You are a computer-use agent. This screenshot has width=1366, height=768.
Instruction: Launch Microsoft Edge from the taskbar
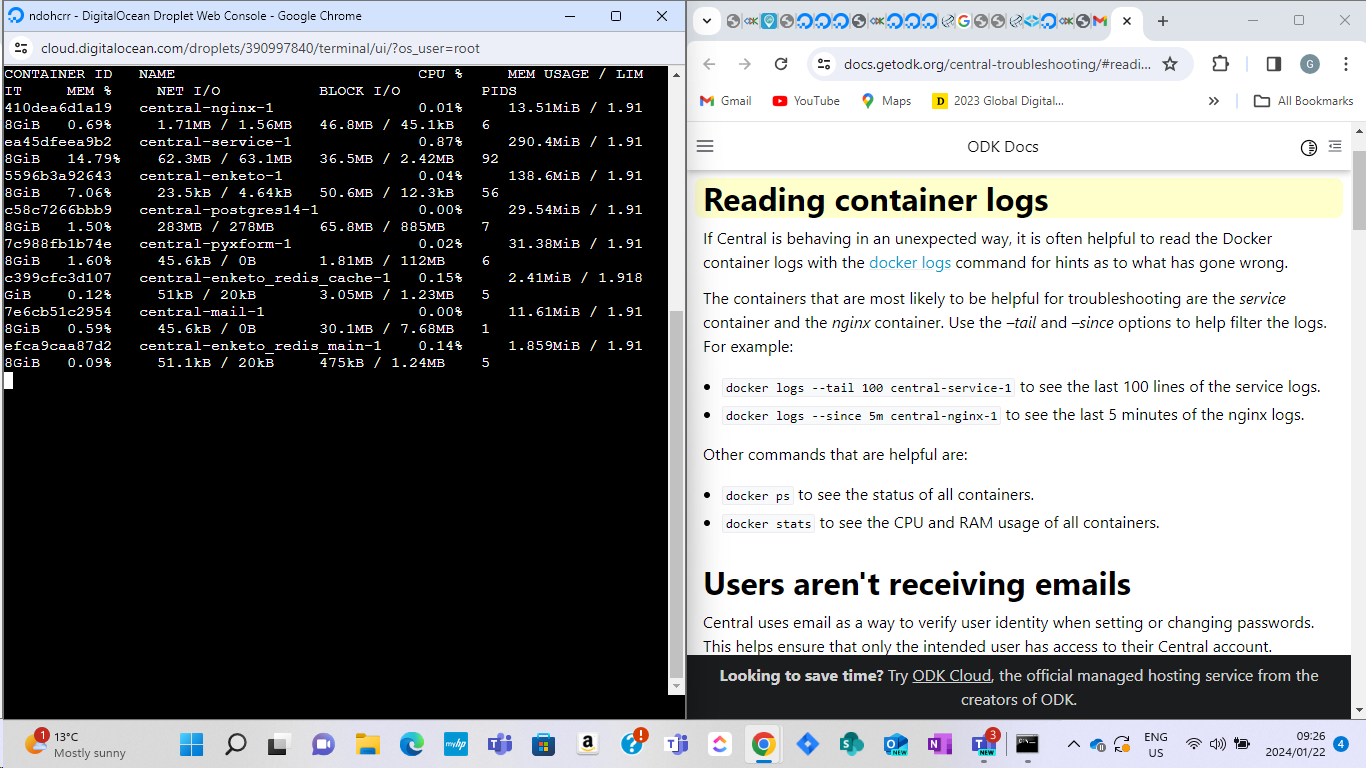pyautogui.click(x=411, y=744)
